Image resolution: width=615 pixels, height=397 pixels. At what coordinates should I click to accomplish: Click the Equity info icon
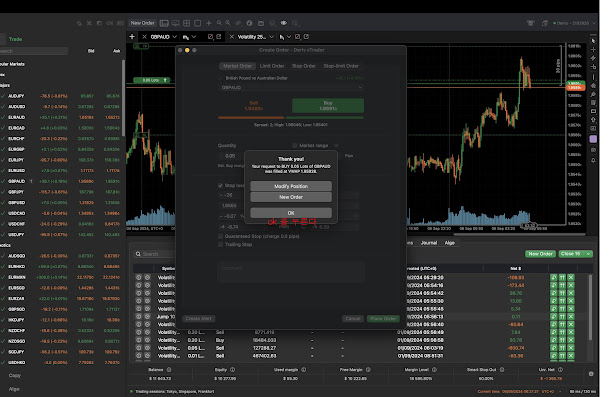pos(233,370)
